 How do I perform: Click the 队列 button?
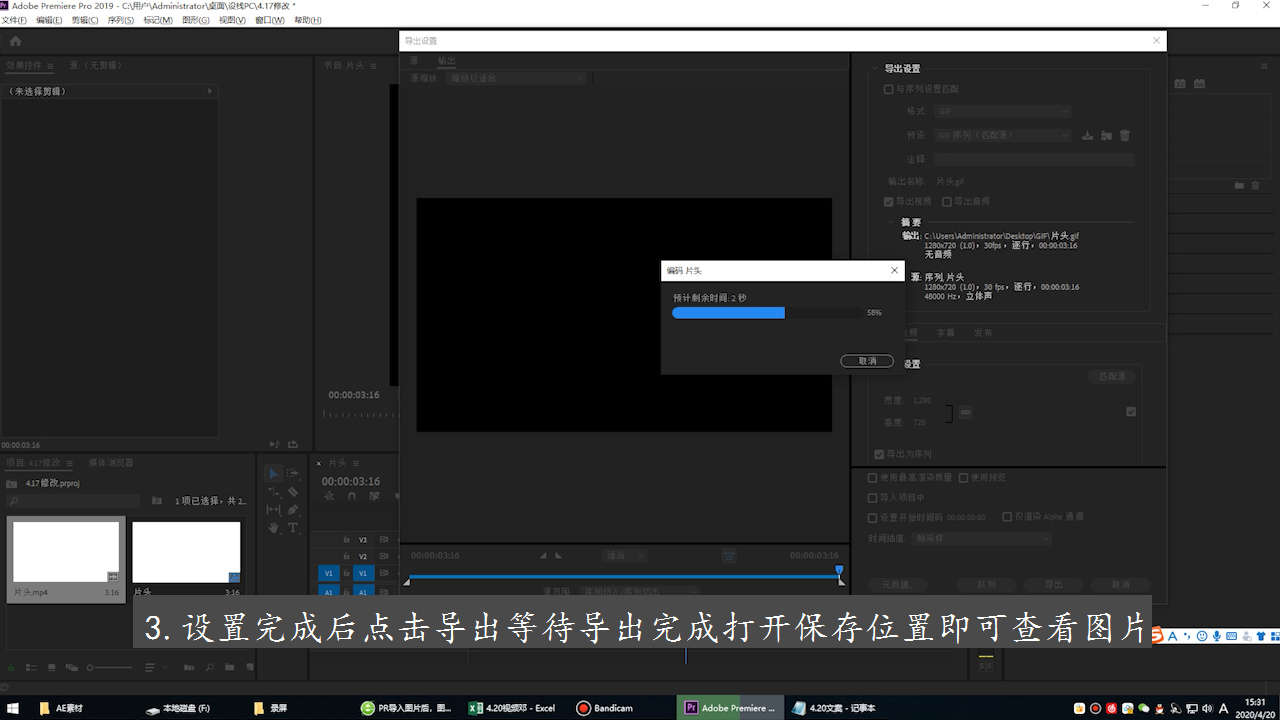pos(986,584)
